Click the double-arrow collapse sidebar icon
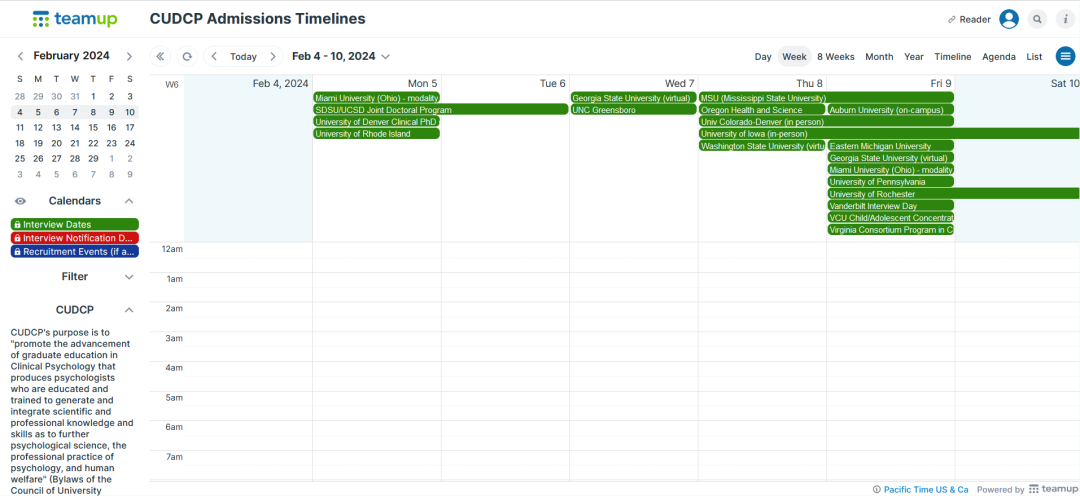 coord(161,57)
